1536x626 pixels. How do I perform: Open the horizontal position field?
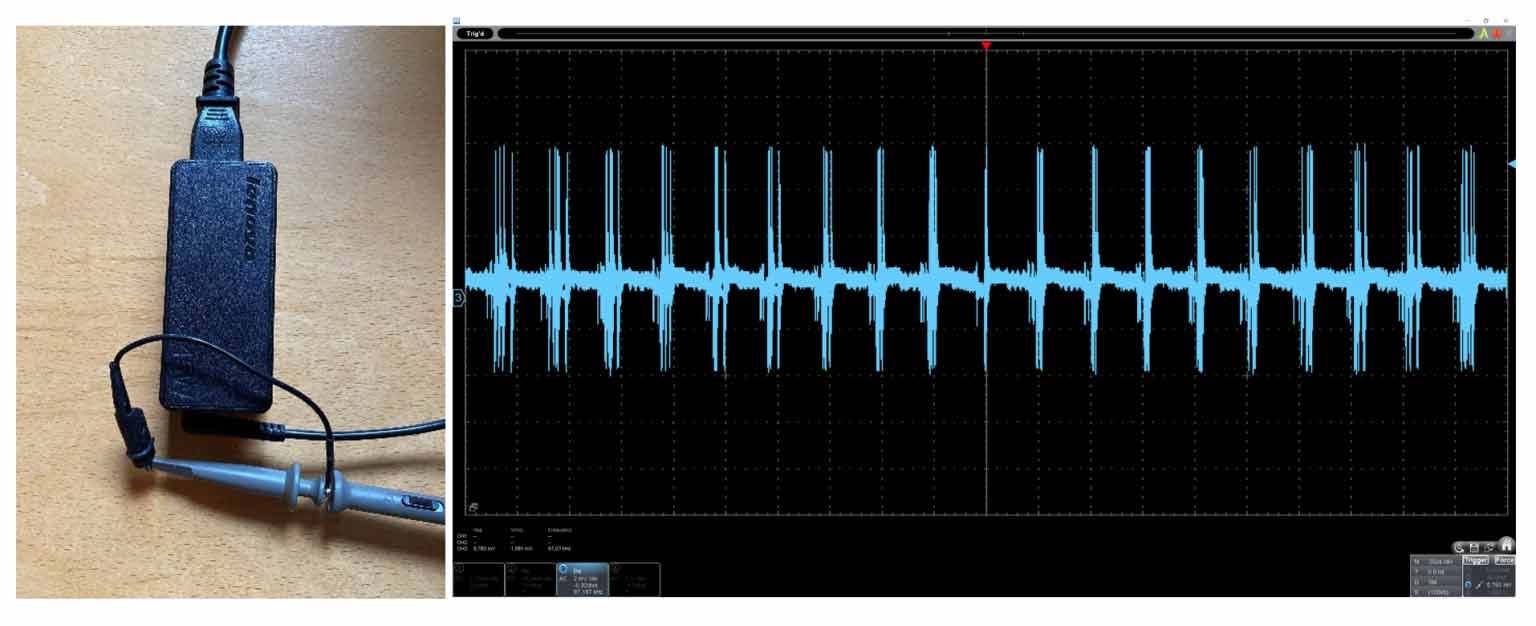pyautogui.click(x=1436, y=572)
